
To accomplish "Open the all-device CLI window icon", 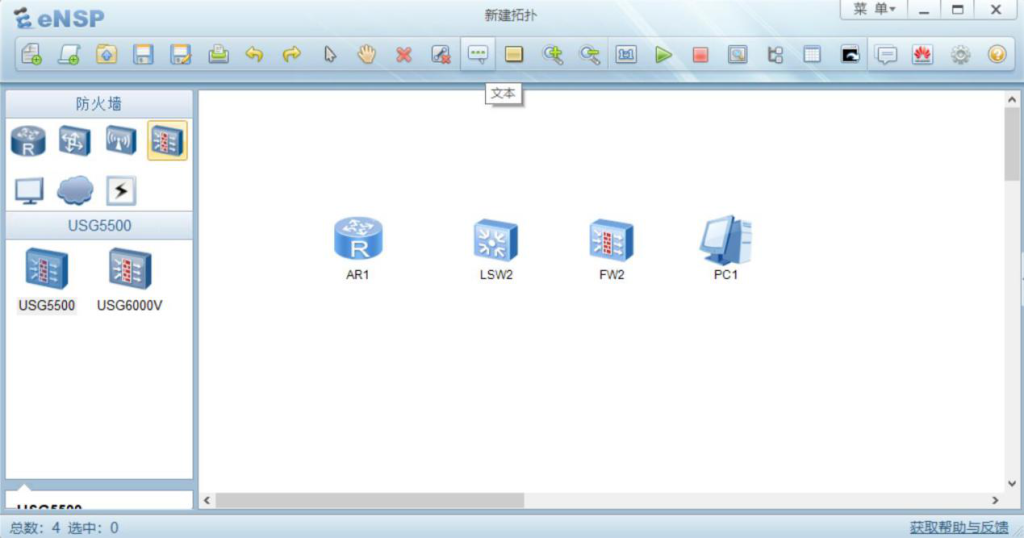I will 850,54.
